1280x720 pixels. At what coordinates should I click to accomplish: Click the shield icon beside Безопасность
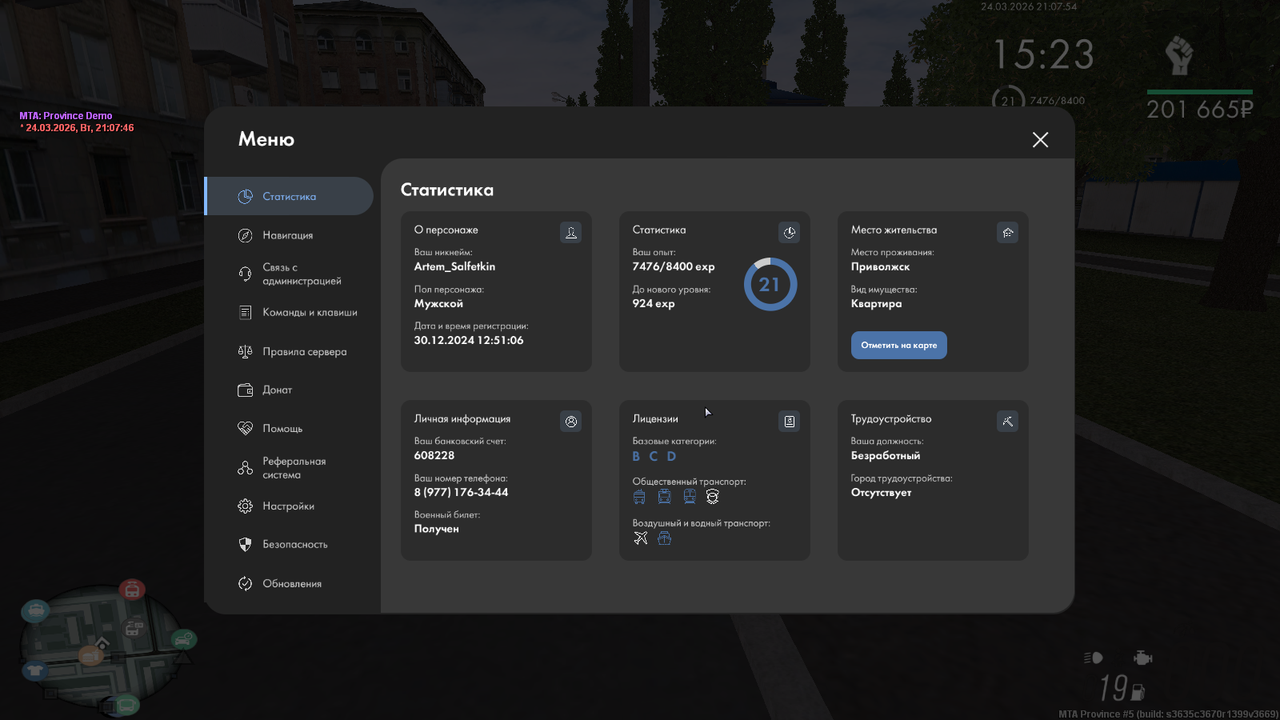click(245, 544)
